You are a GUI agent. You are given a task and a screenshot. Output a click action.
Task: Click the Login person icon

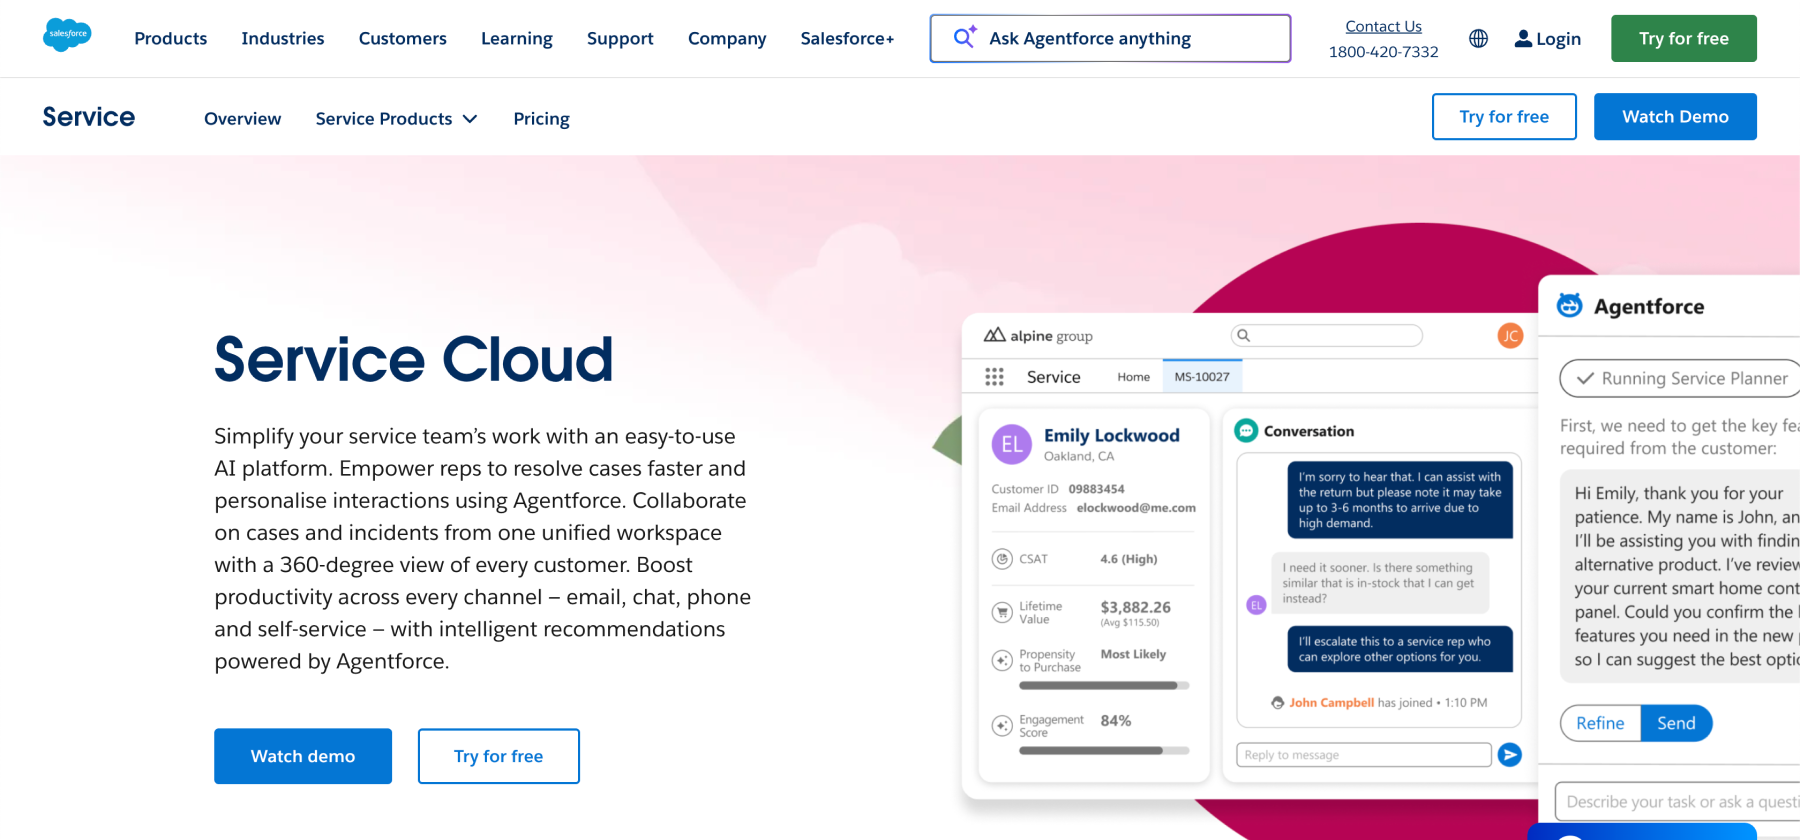pyautogui.click(x=1523, y=39)
